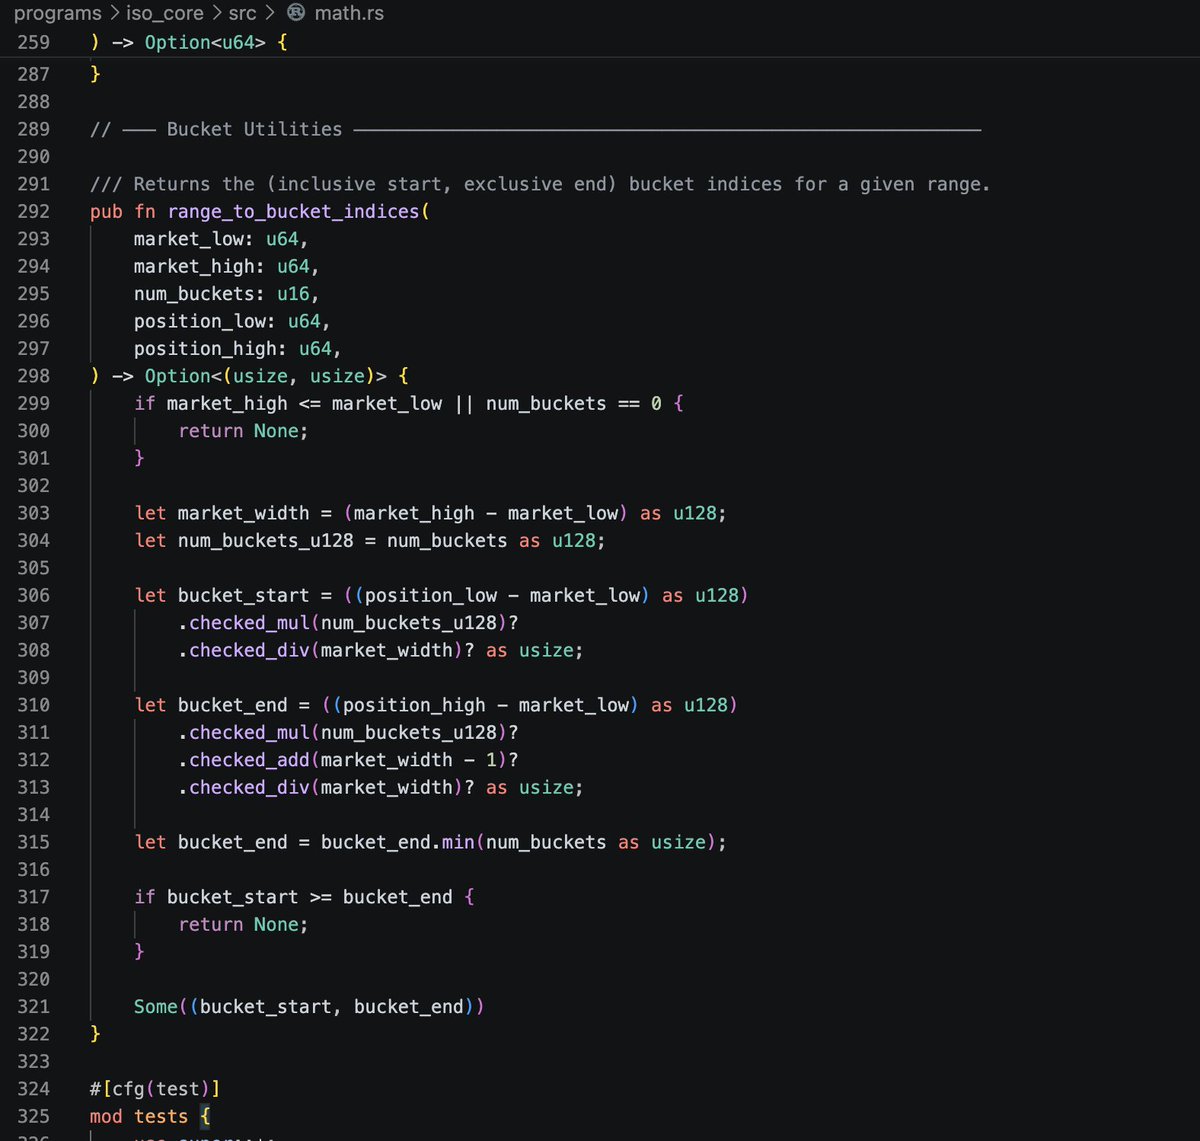Click the doc comment 'Returns the (inclusive start, exclusive end)'
The width and height of the screenshot is (1200, 1141).
coord(376,184)
